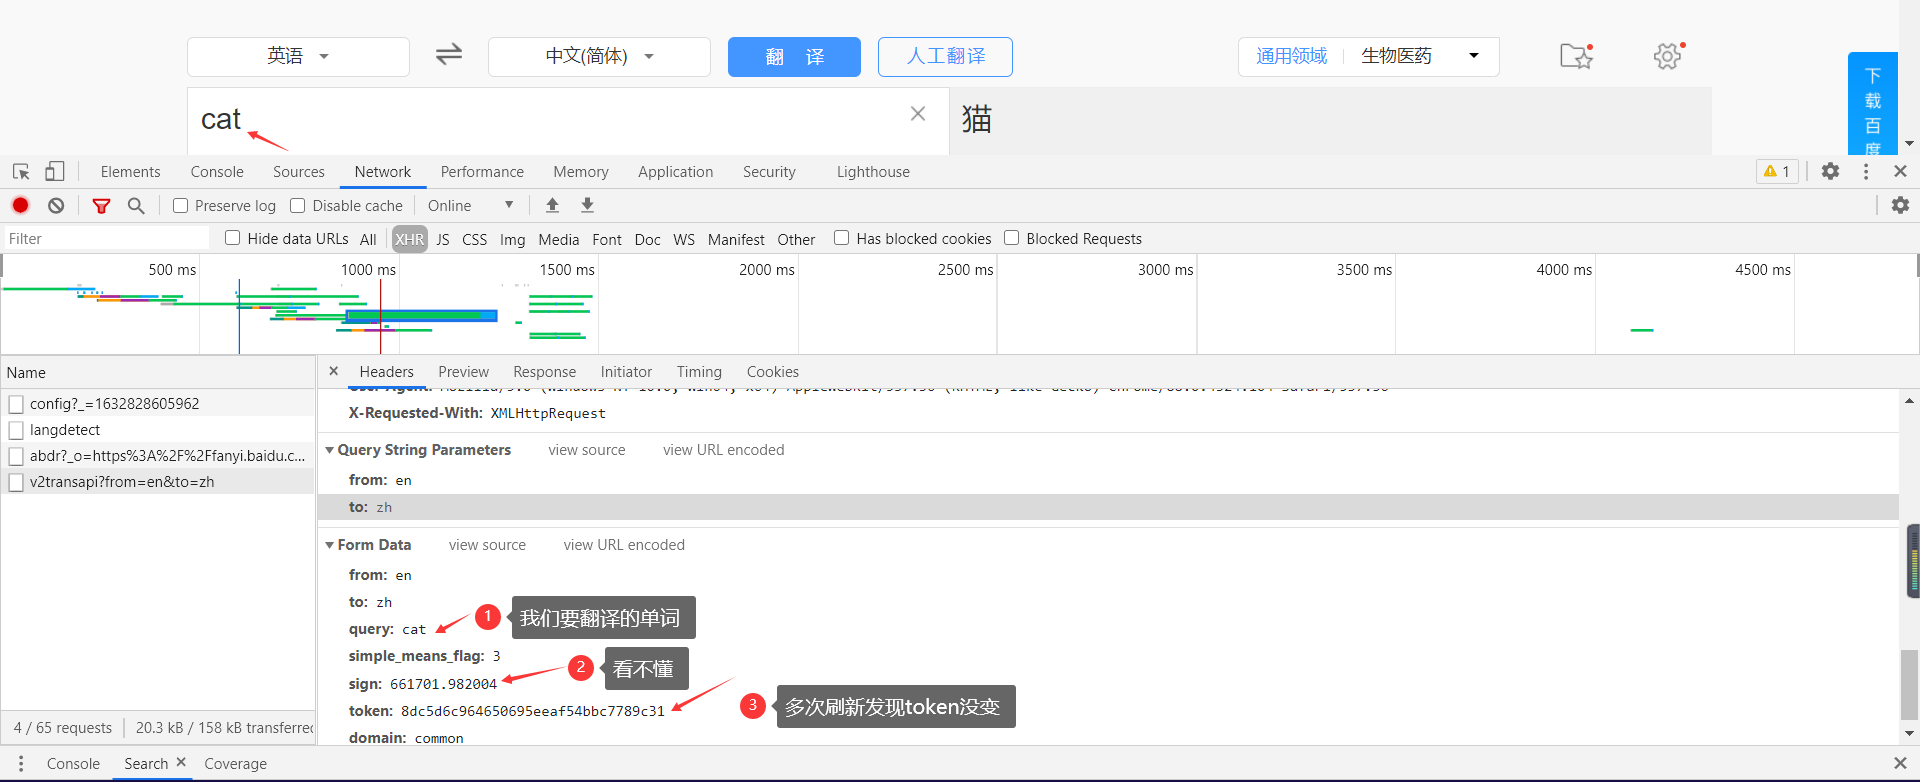
Task: Click the request details scrollbar thumb
Action: click(1909, 684)
